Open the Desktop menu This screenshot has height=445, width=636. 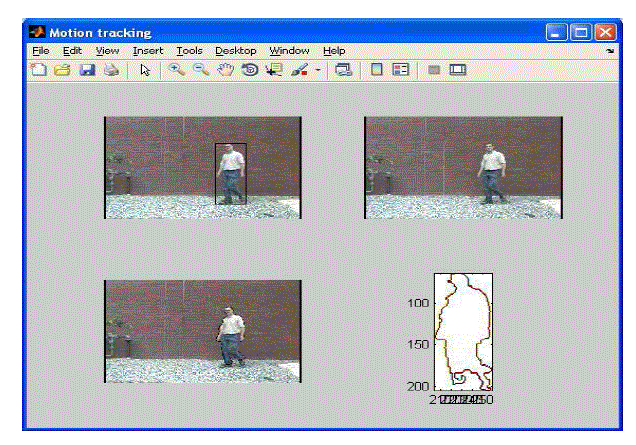coord(236,50)
